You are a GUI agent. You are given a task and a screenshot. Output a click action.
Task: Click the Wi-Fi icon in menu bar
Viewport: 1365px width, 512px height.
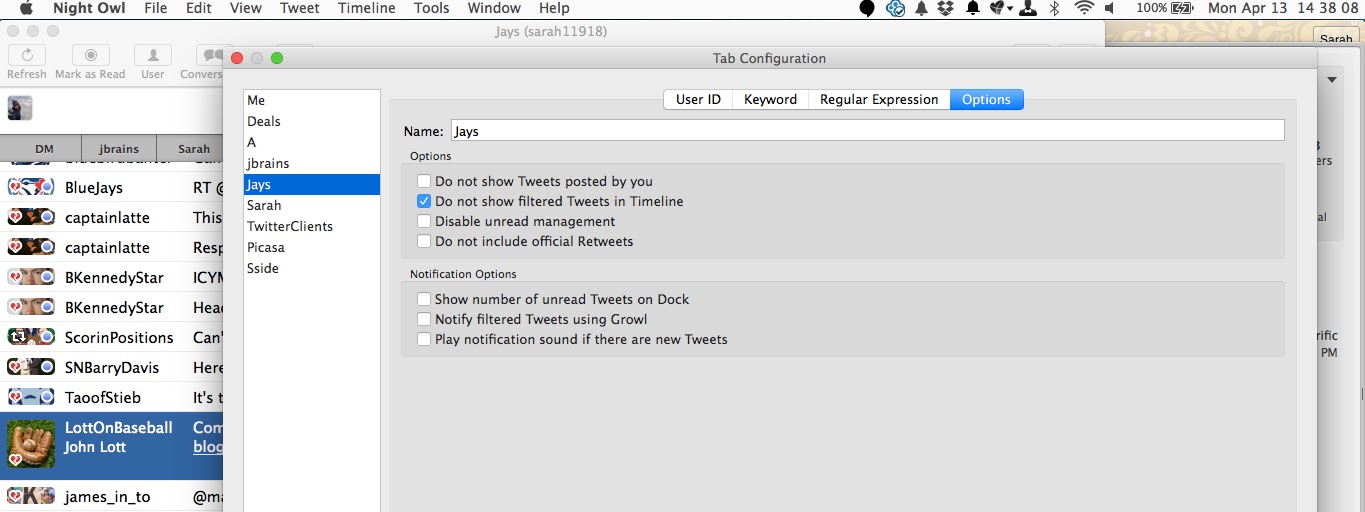coord(1084,8)
